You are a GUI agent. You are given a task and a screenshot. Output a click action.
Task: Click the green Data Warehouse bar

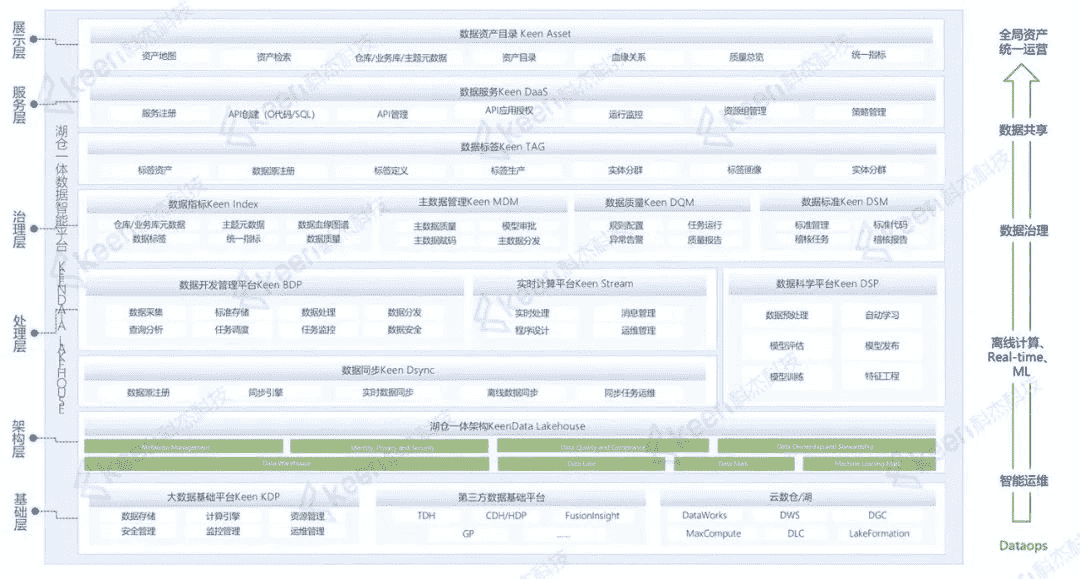286,464
